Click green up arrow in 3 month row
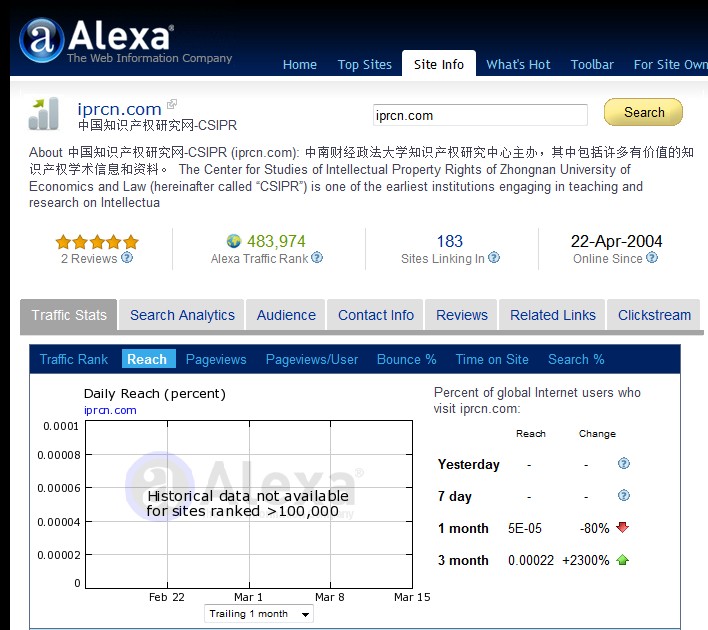This screenshot has height=630, width=708. tap(623, 560)
